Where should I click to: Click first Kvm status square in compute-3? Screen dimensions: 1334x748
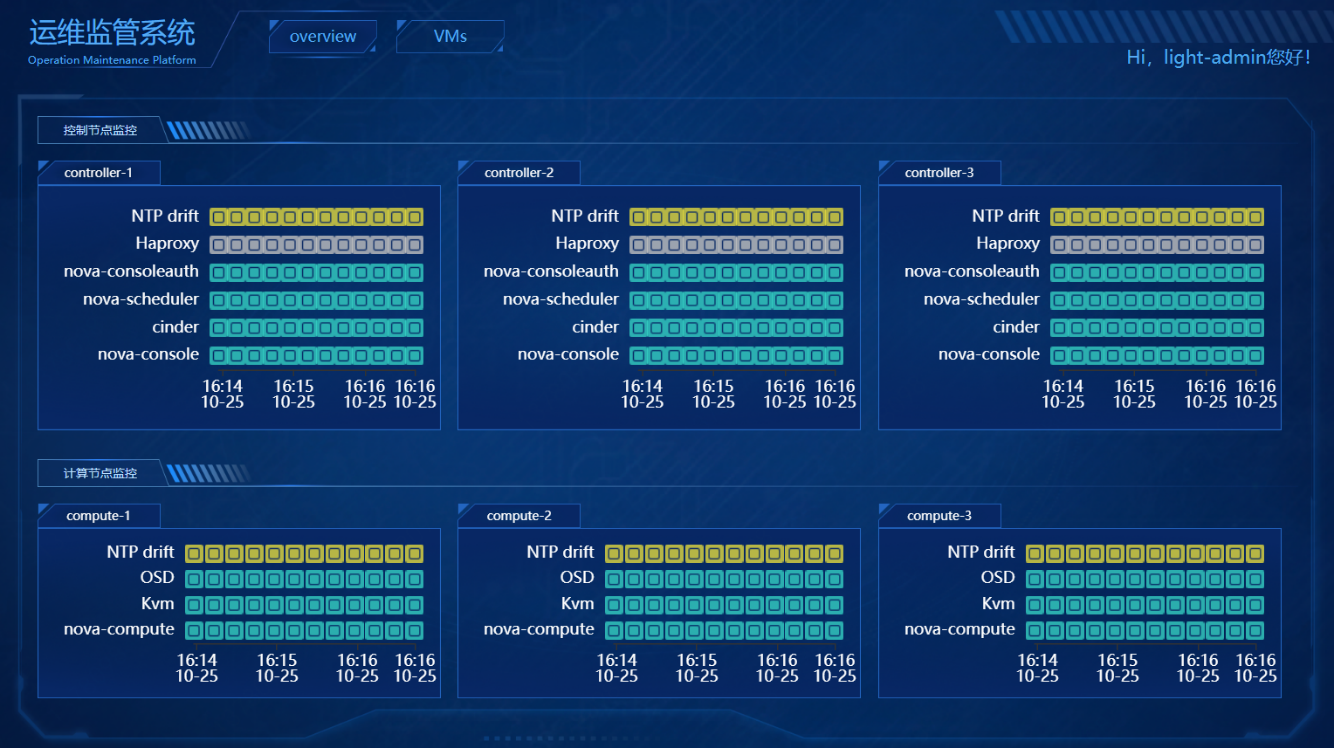[x=1035, y=605]
